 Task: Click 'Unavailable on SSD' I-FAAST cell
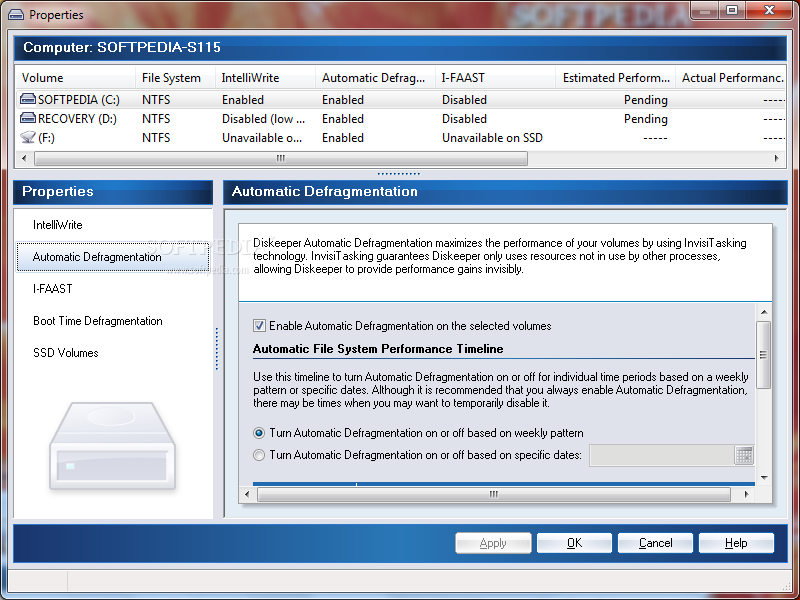492,138
